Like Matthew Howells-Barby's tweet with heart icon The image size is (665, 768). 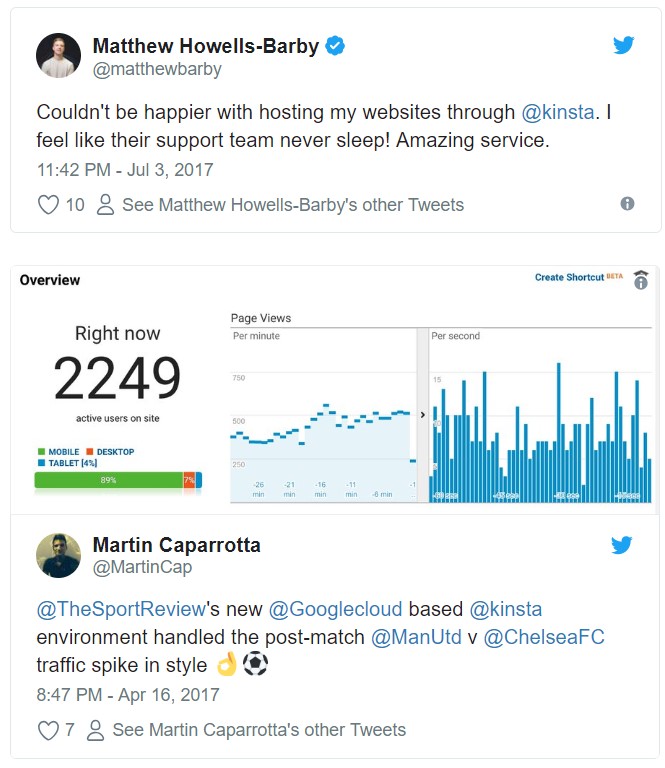48,205
